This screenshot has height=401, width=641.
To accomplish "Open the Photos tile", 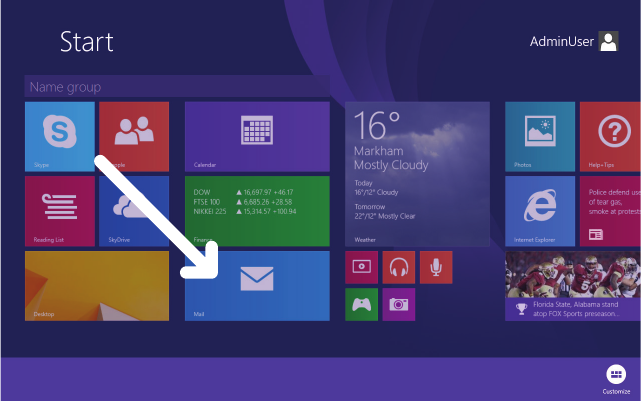I will 540,137.
